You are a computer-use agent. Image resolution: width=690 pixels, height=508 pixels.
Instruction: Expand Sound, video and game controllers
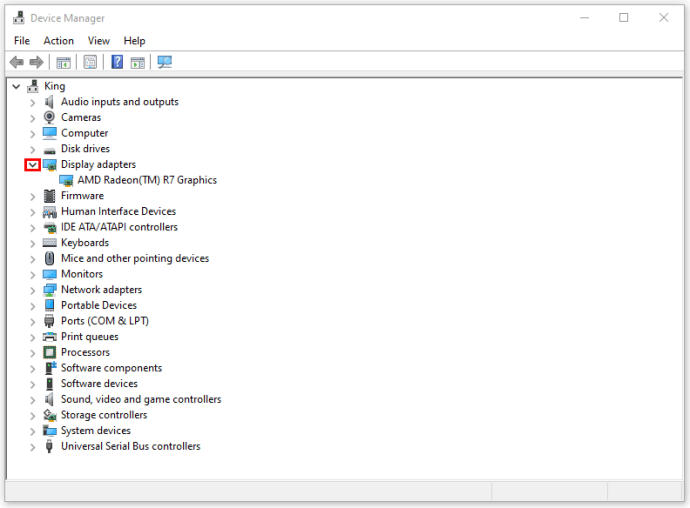33,401
